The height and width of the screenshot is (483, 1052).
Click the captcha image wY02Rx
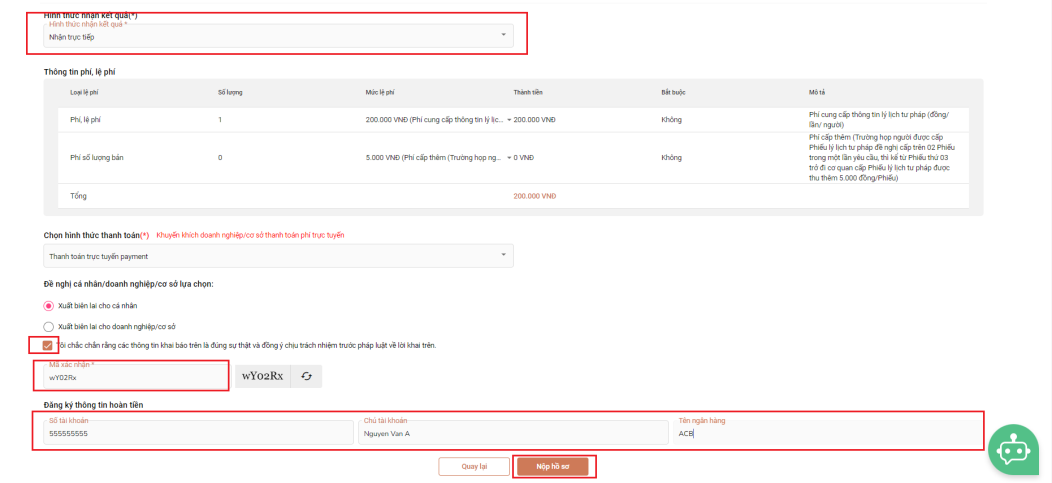[x=262, y=376]
